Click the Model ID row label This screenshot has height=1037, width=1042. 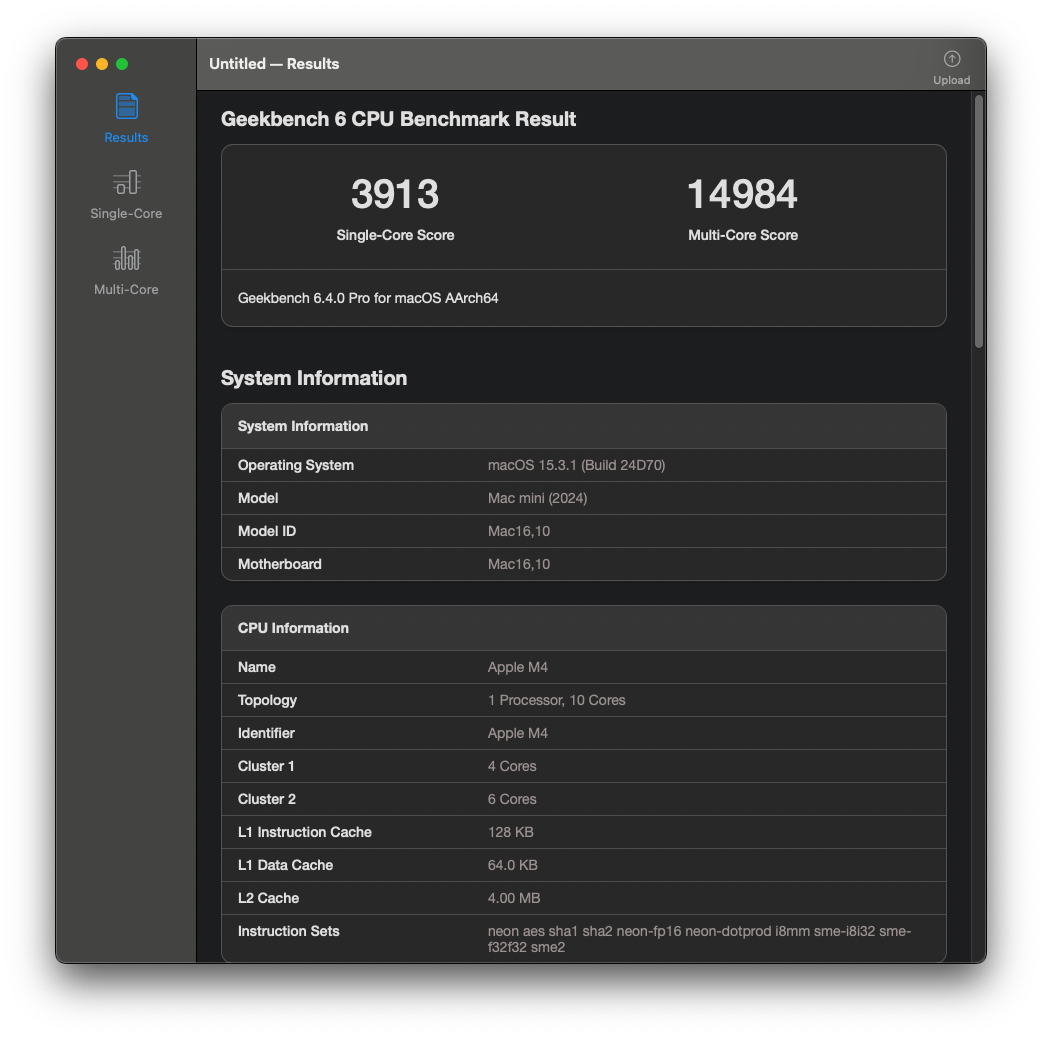tap(267, 531)
